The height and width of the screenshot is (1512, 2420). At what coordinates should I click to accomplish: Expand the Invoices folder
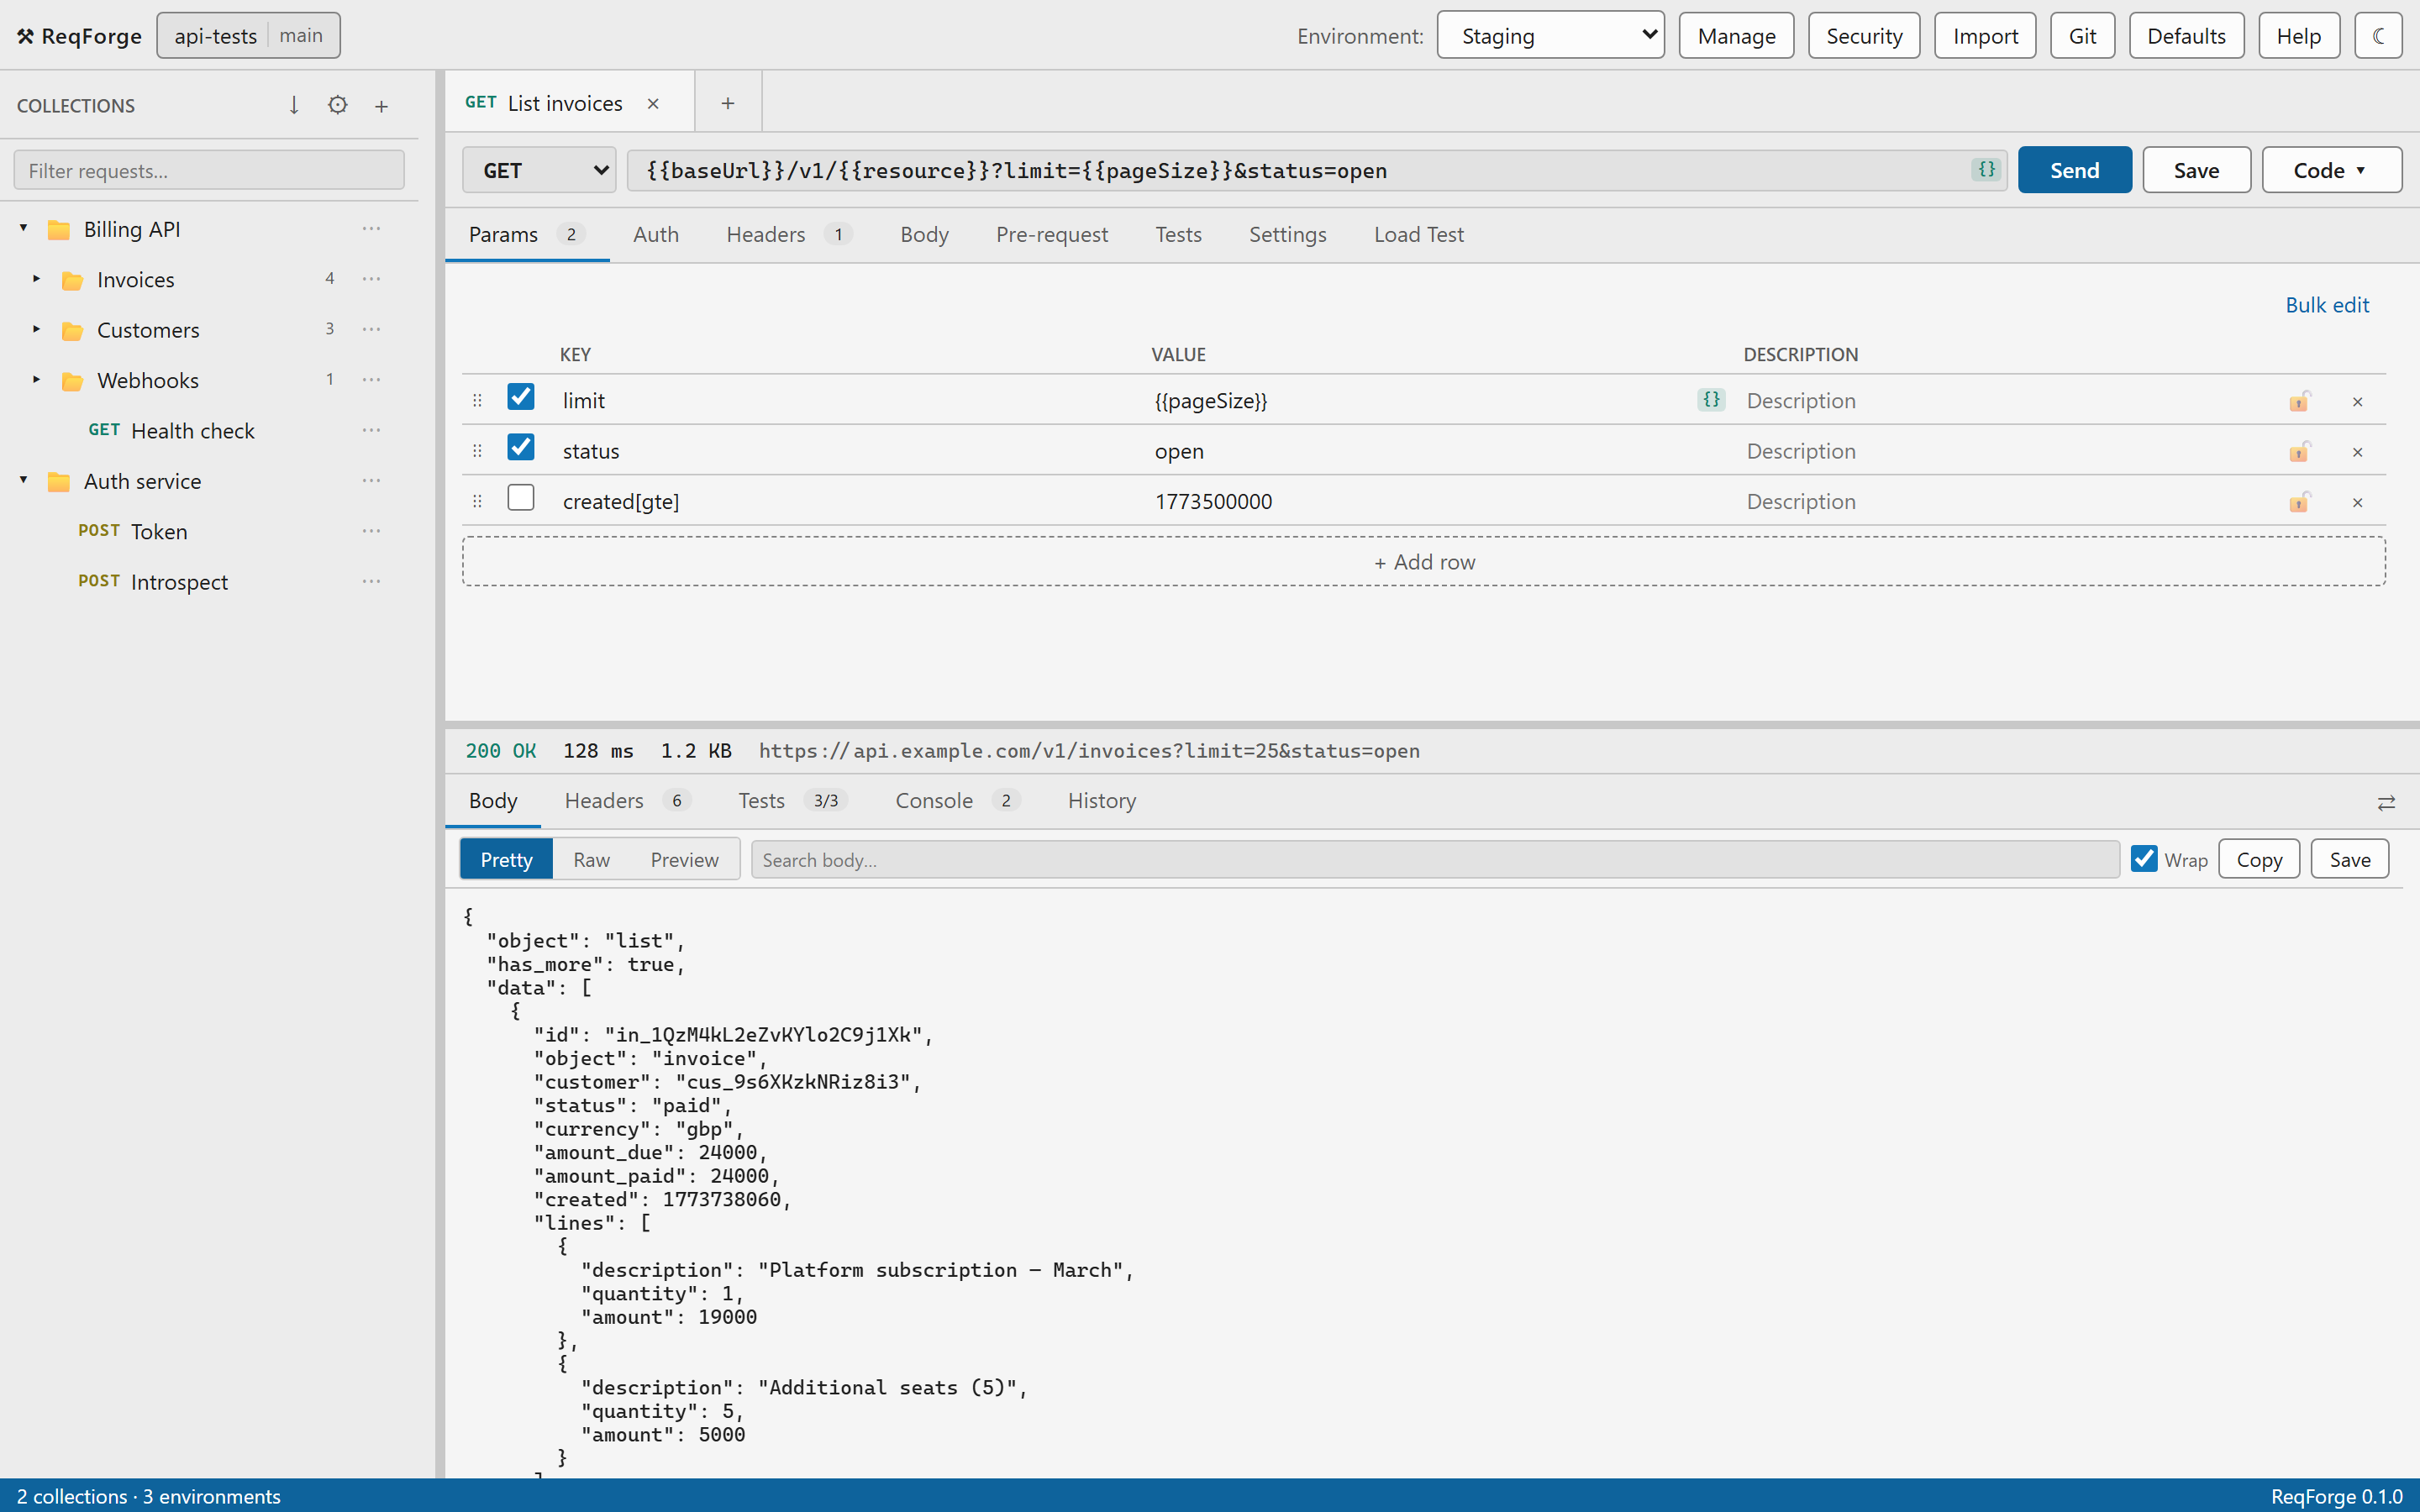click(37, 279)
